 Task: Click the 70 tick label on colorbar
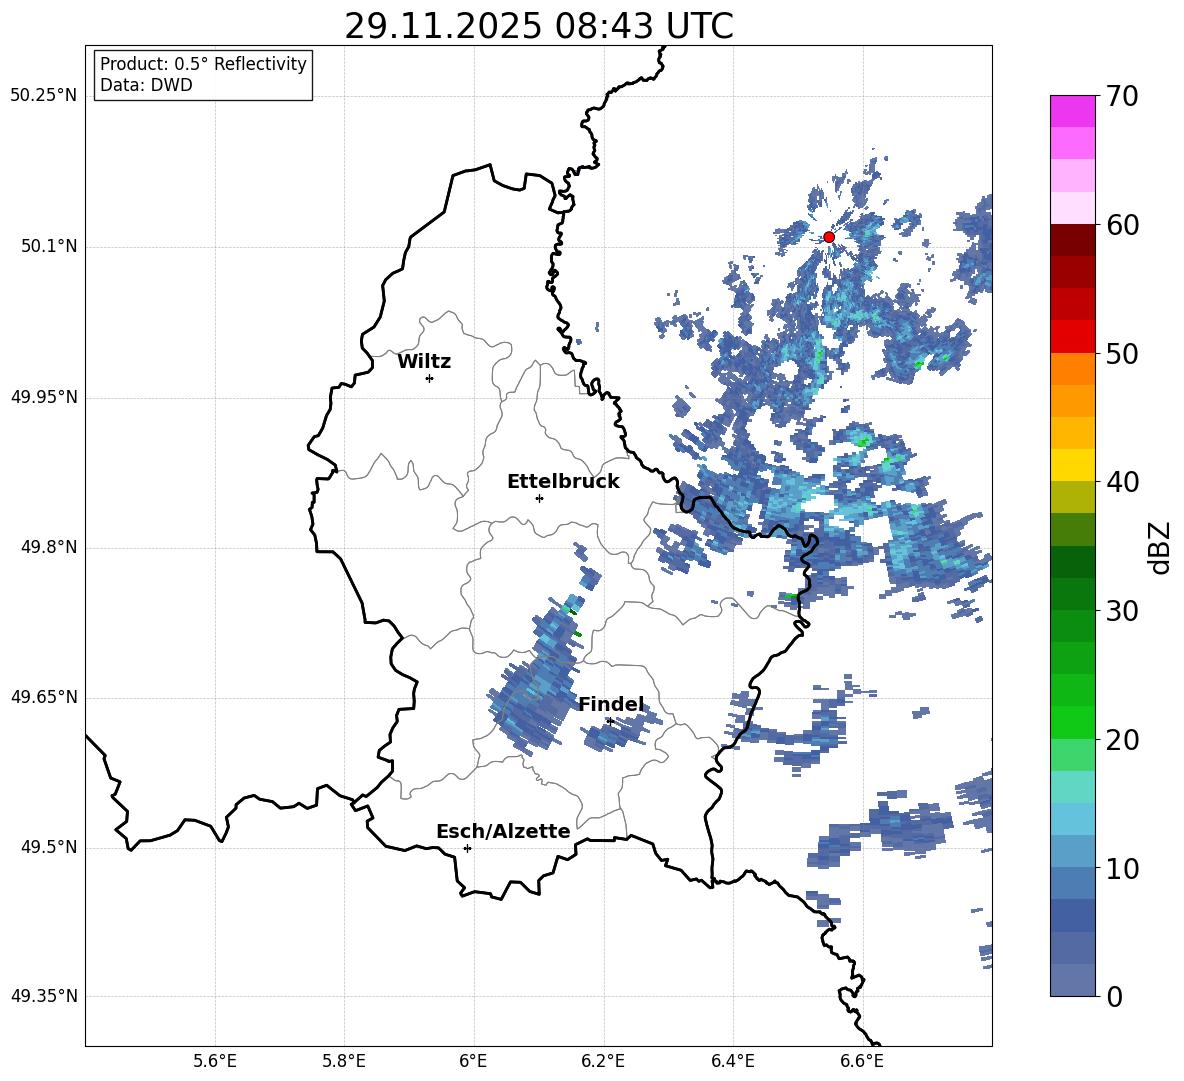pyautogui.click(x=1121, y=96)
